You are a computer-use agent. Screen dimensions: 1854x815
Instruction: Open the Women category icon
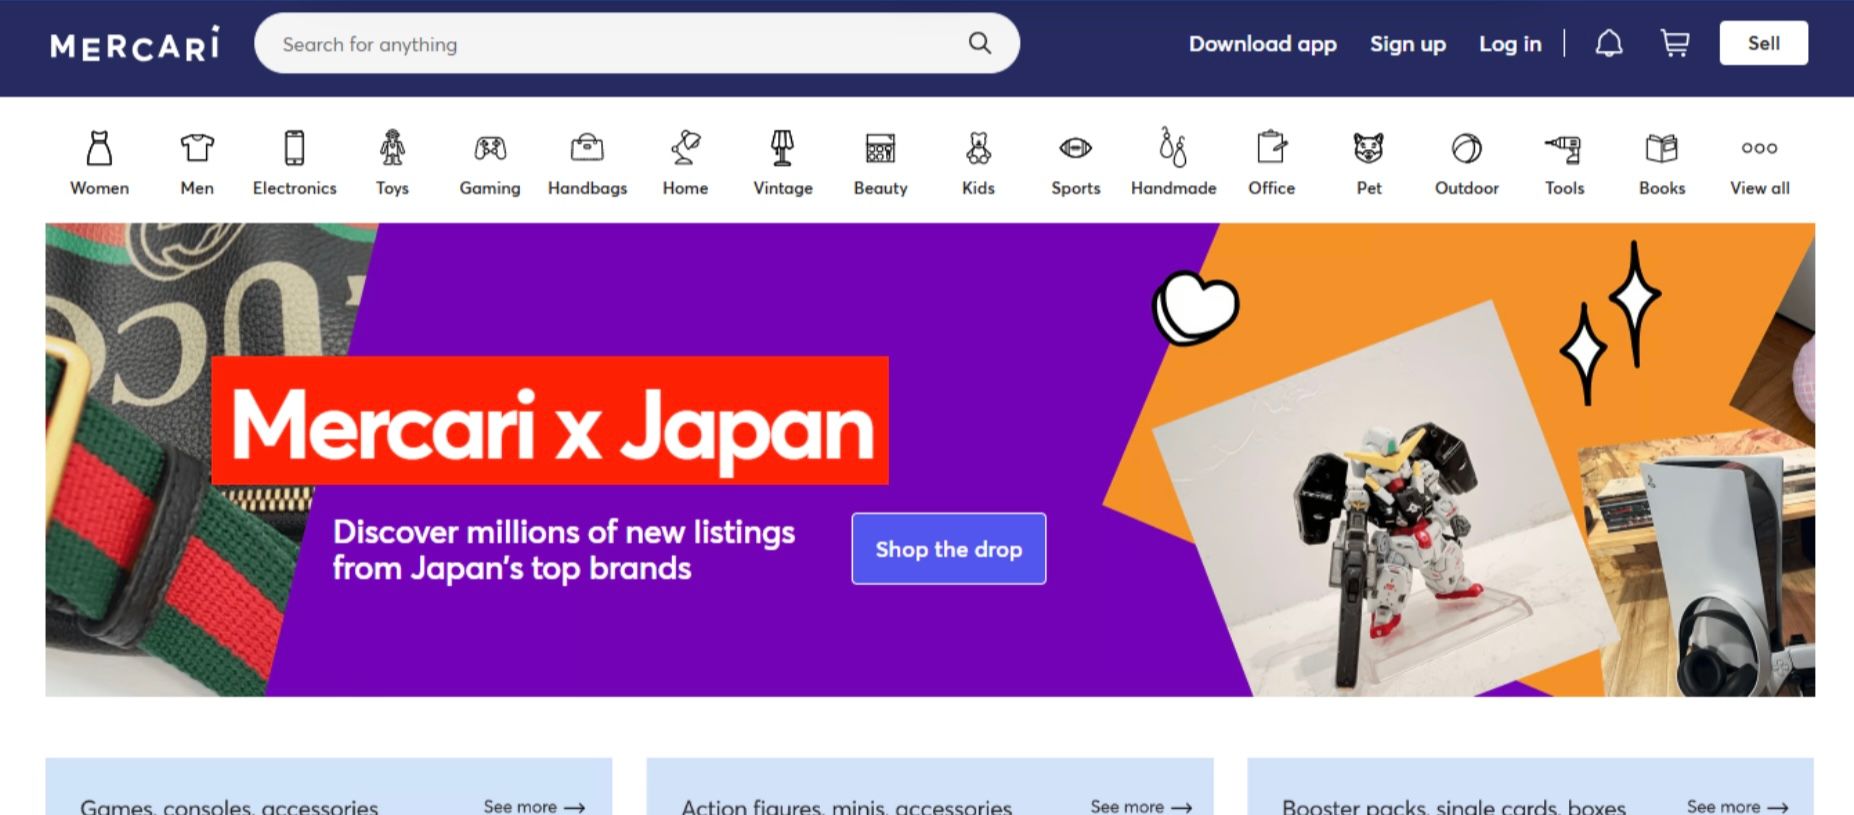point(99,148)
